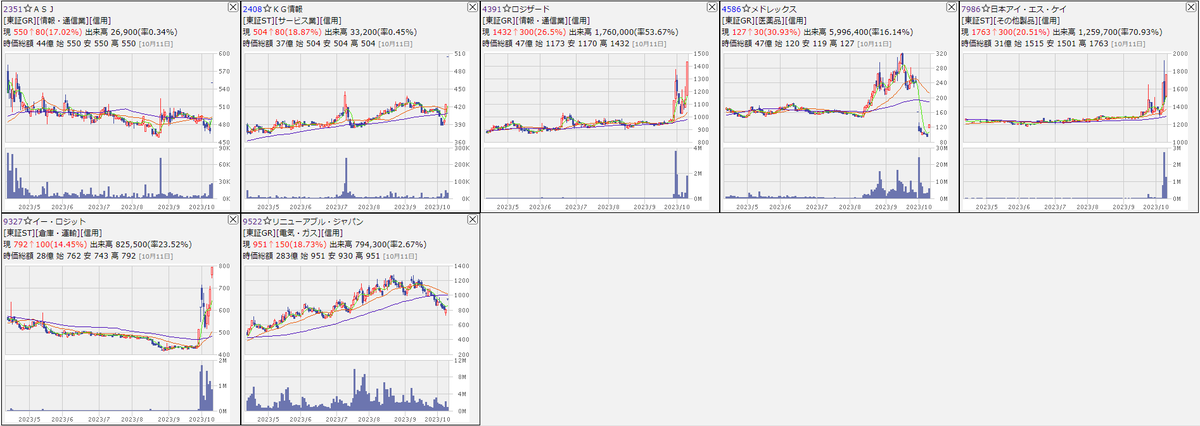Viewport: 1200px width, 426px height.
Task: Click the 4391 ロジザード price candlestick chart
Action: pyautogui.click(x=587, y=98)
